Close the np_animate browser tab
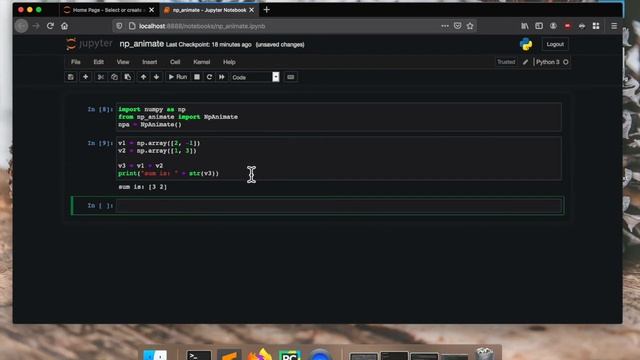 [x=251, y=10]
